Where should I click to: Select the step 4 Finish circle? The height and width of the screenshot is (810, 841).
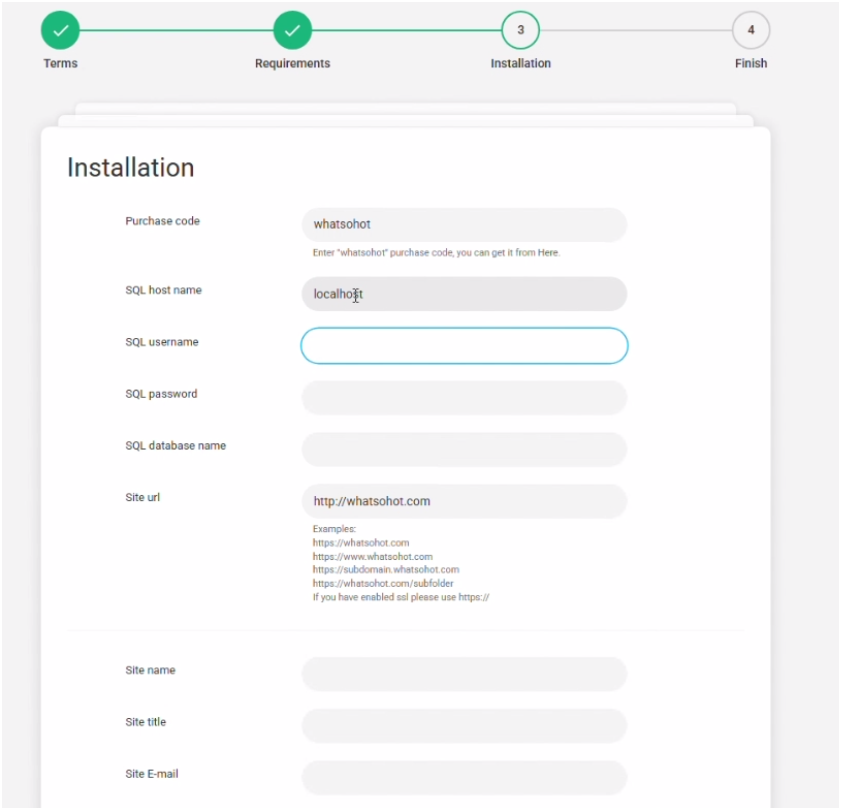point(750,30)
